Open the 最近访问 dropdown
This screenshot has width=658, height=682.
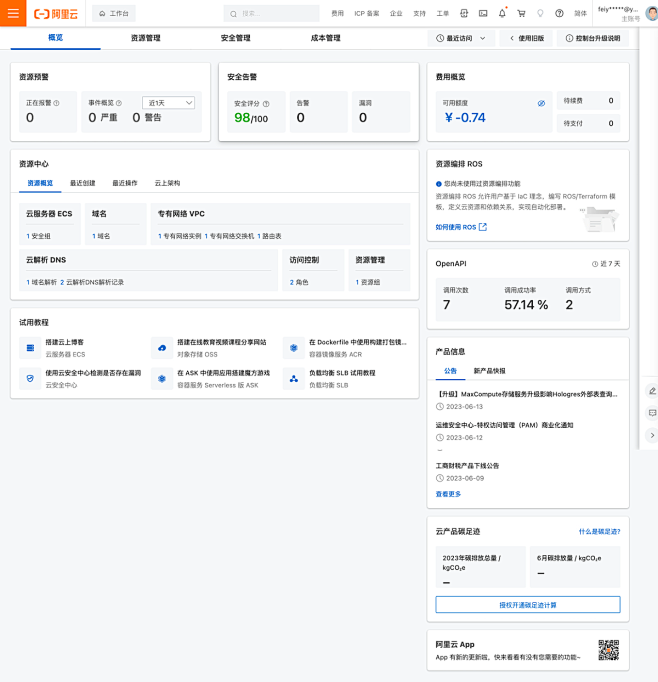pos(461,38)
